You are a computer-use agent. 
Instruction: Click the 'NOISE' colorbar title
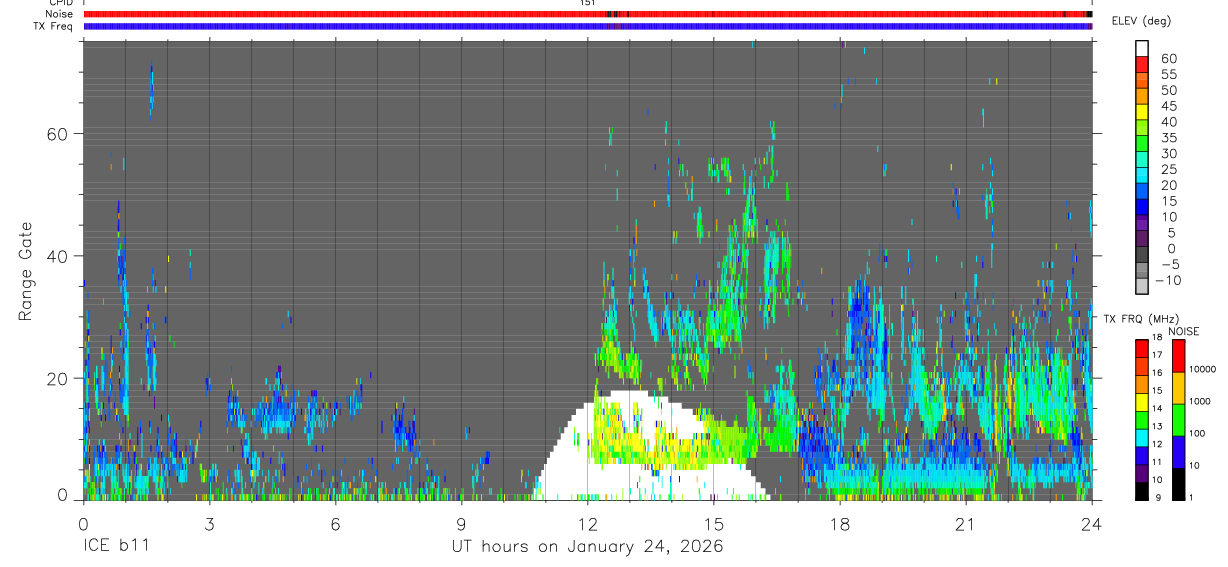(x=1184, y=331)
